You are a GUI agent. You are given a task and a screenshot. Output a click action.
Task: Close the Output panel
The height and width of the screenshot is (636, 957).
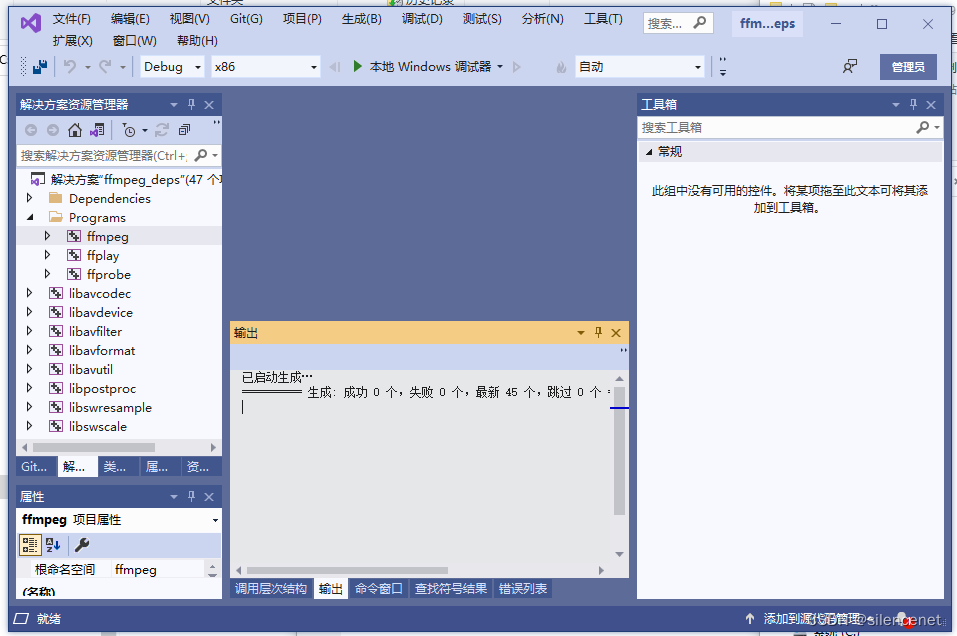click(x=616, y=333)
